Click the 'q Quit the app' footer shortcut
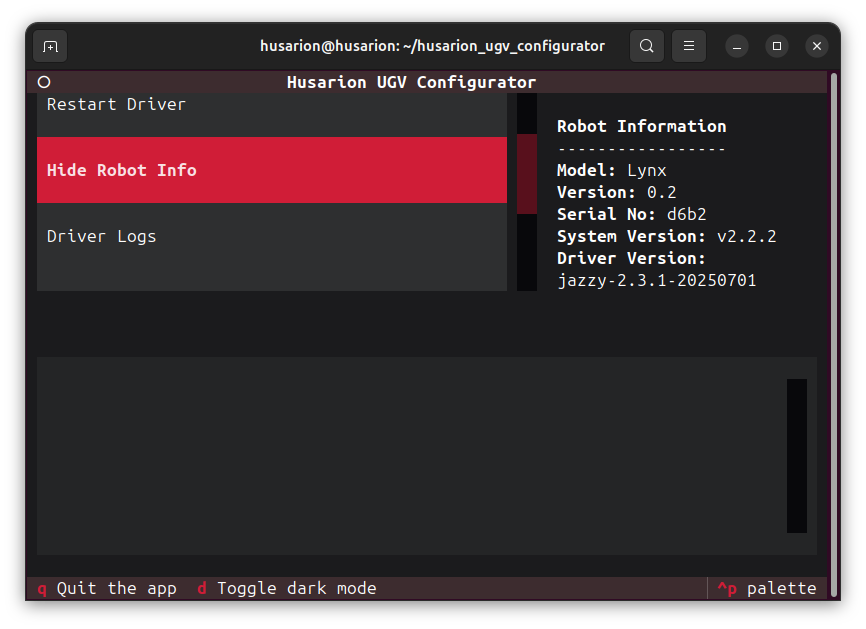This screenshot has height=629, width=866. (107, 589)
